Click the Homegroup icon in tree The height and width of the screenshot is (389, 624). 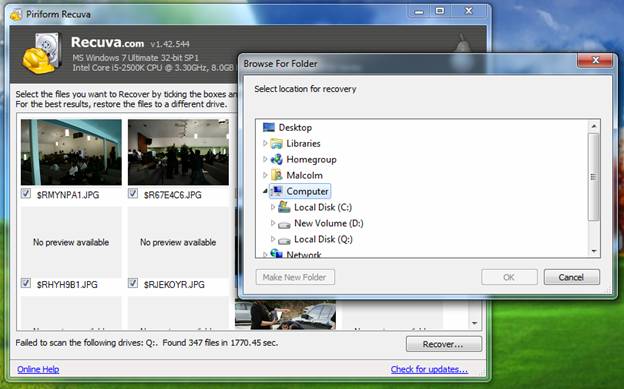[x=277, y=159]
